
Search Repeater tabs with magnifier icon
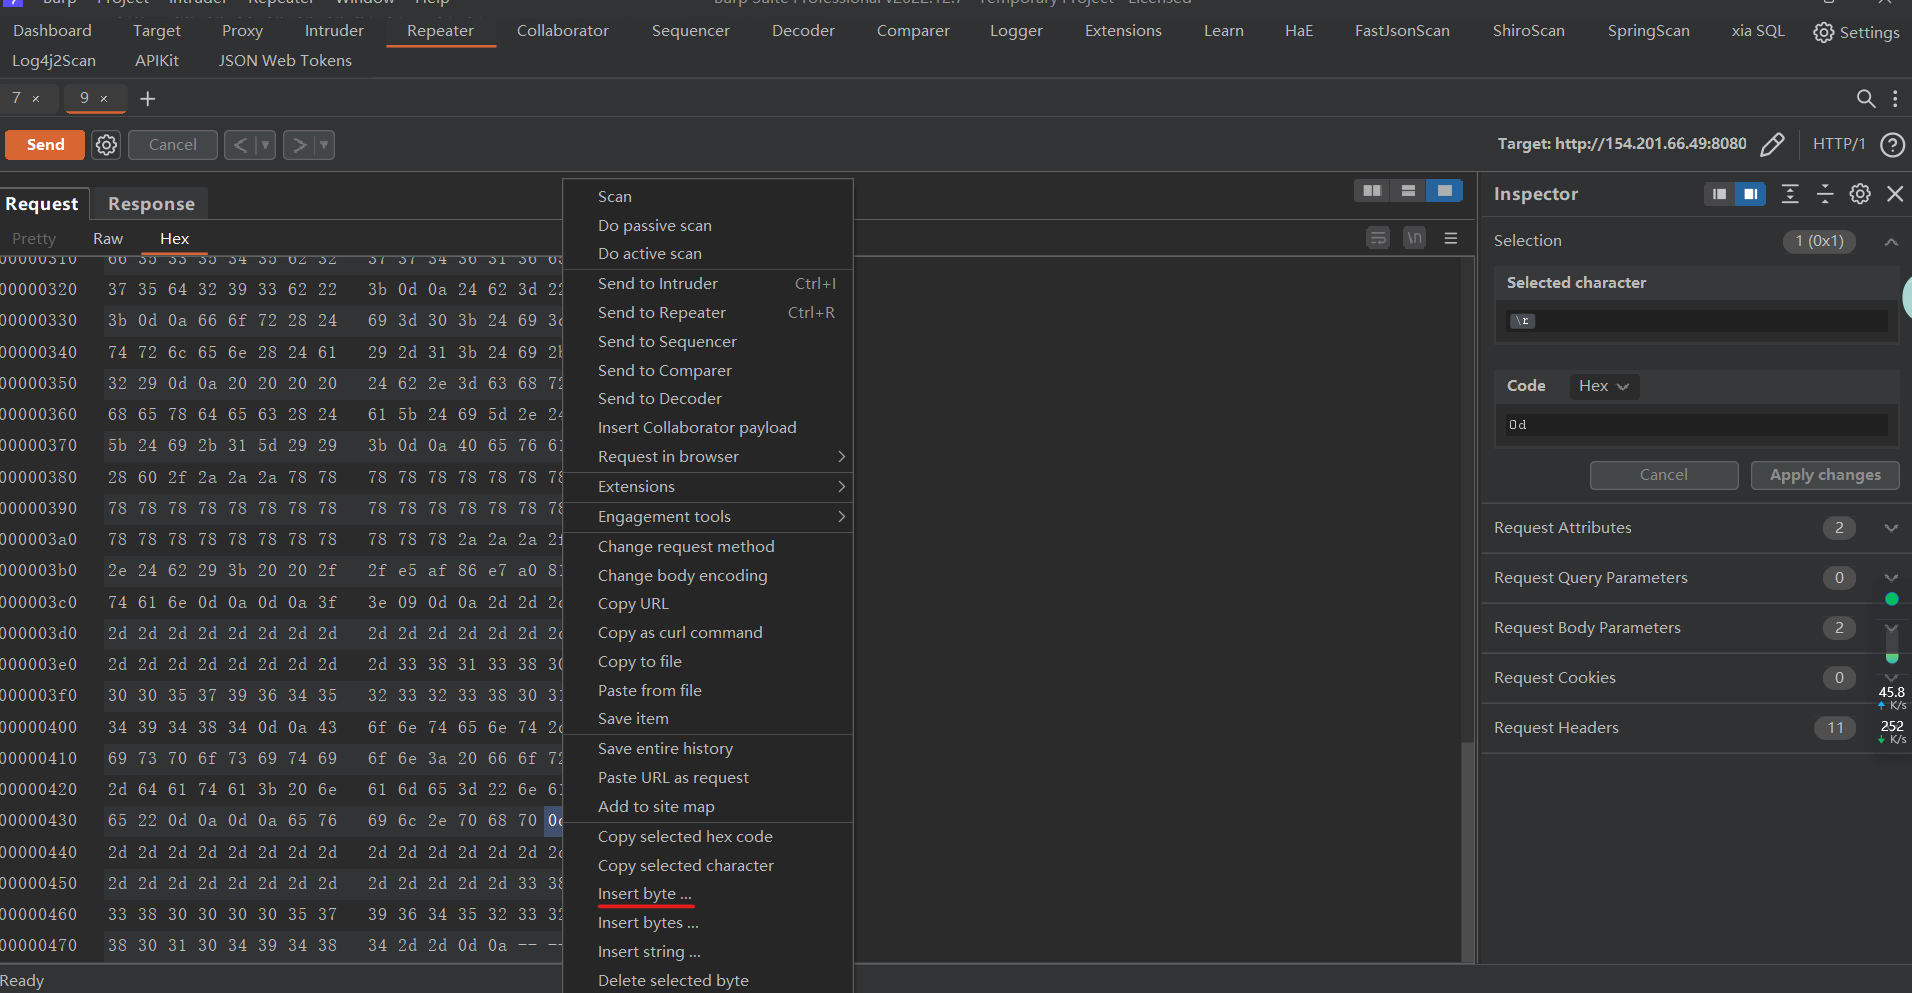tap(1865, 98)
